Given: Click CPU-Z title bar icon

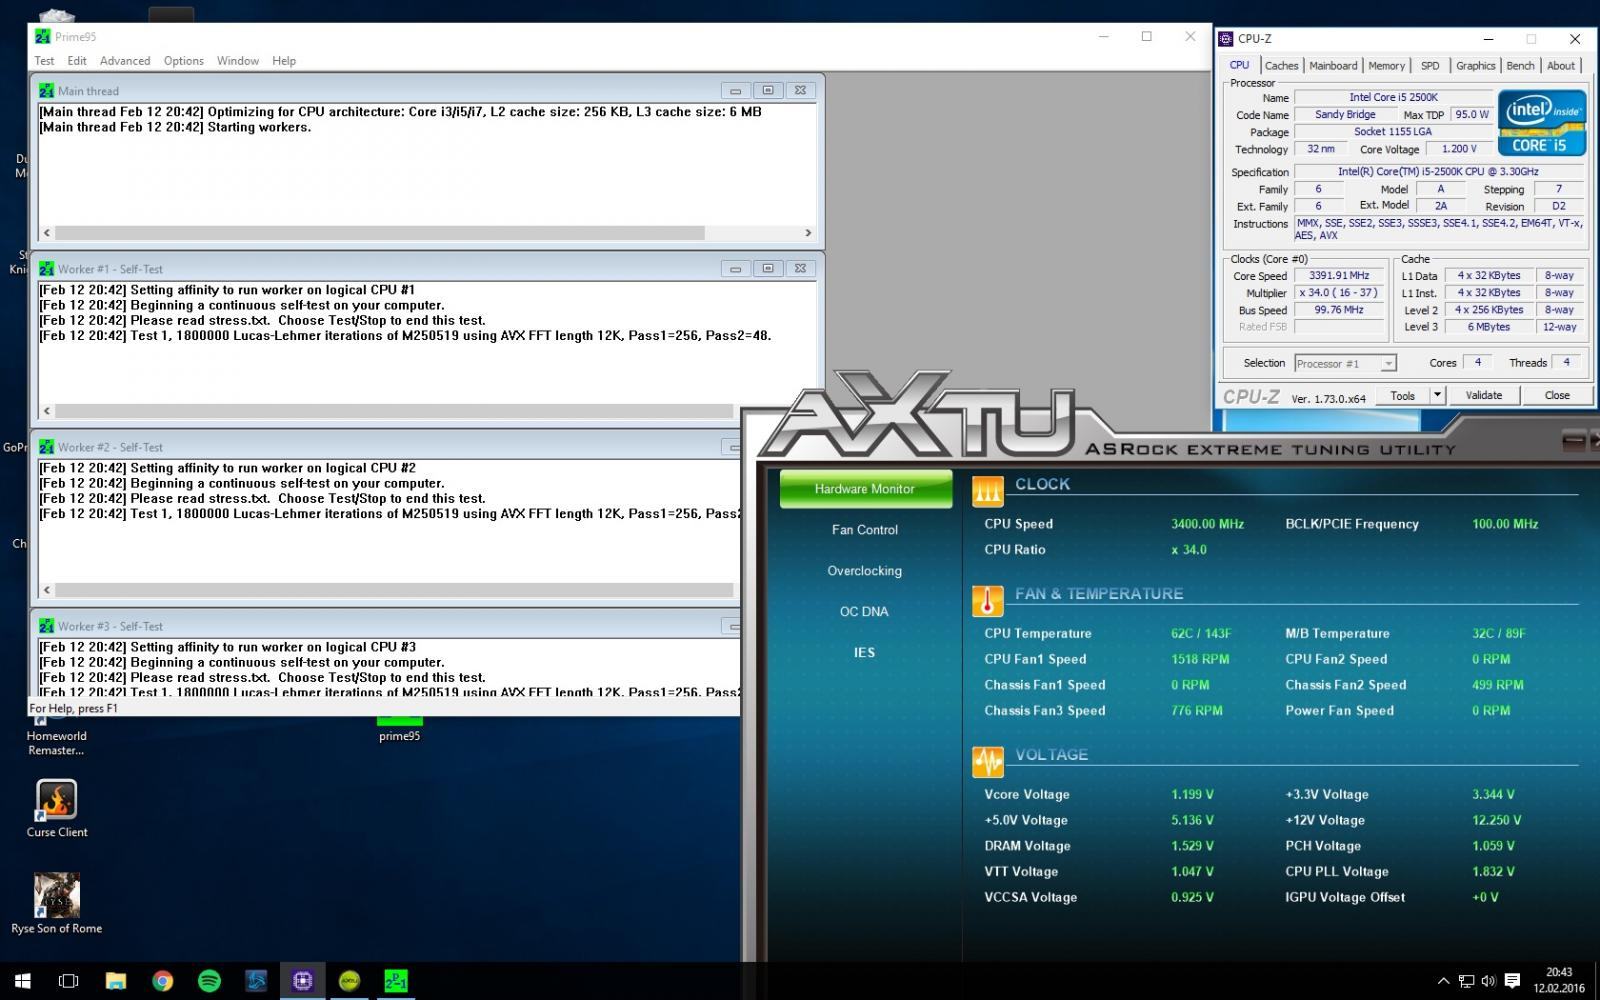Looking at the screenshot, I should pyautogui.click(x=1226, y=39).
